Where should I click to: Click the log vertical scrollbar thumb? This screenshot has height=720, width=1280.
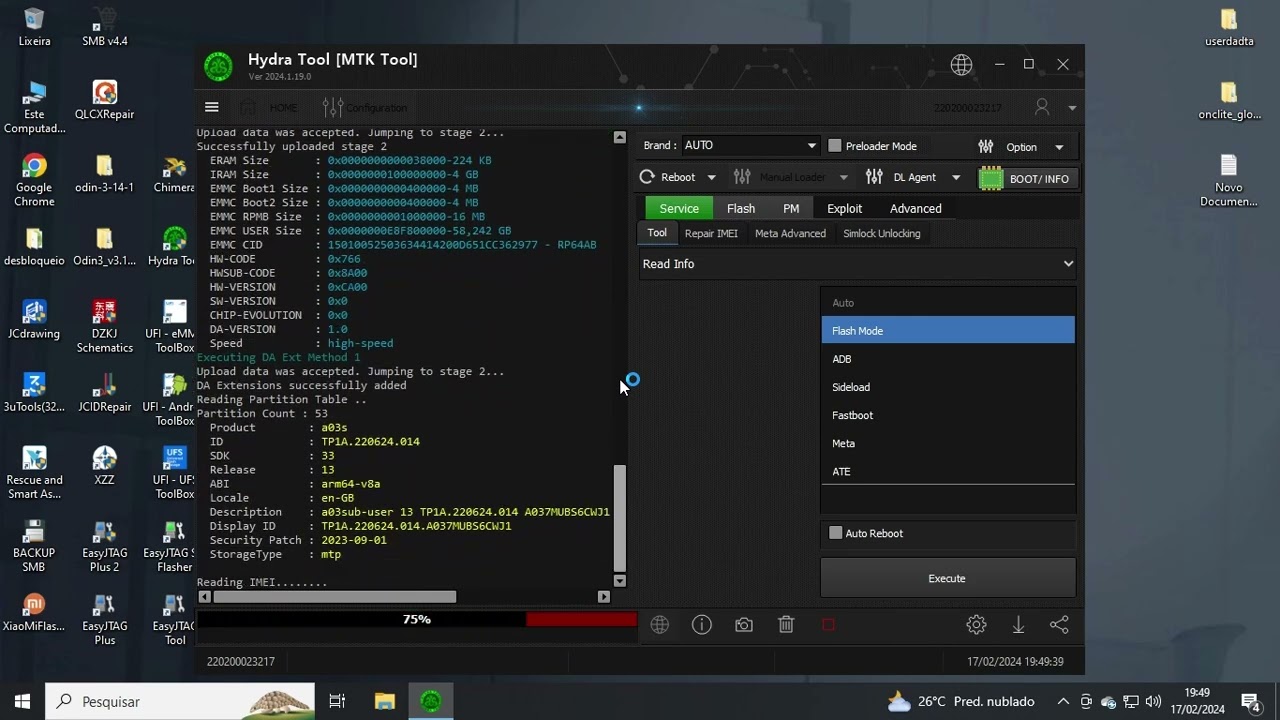619,518
